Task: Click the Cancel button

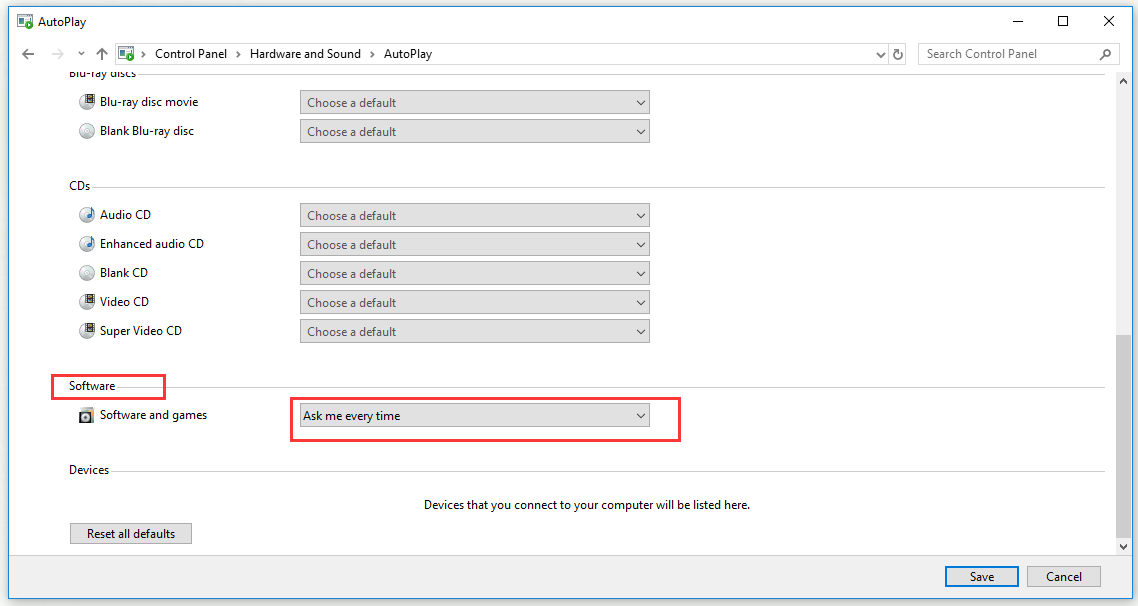Action: coord(1063,576)
